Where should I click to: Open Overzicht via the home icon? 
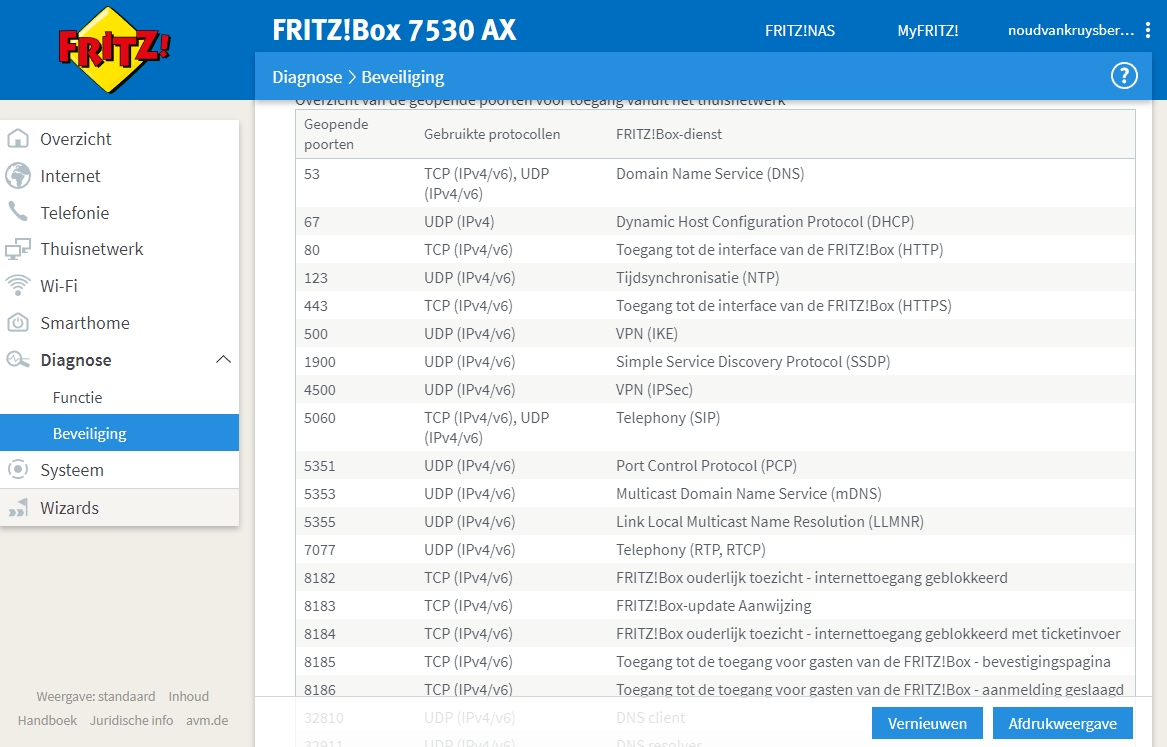pos(17,139)
